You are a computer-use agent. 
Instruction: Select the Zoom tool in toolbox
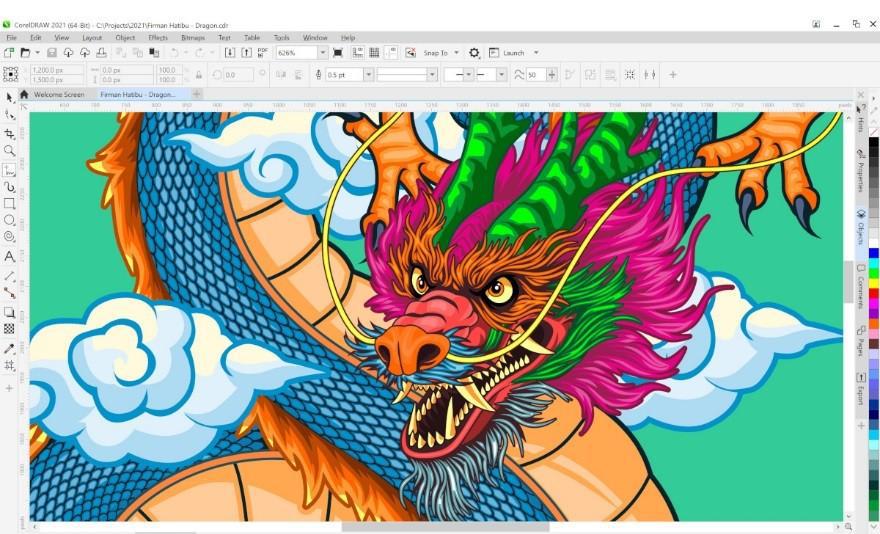tap(9, 150)
